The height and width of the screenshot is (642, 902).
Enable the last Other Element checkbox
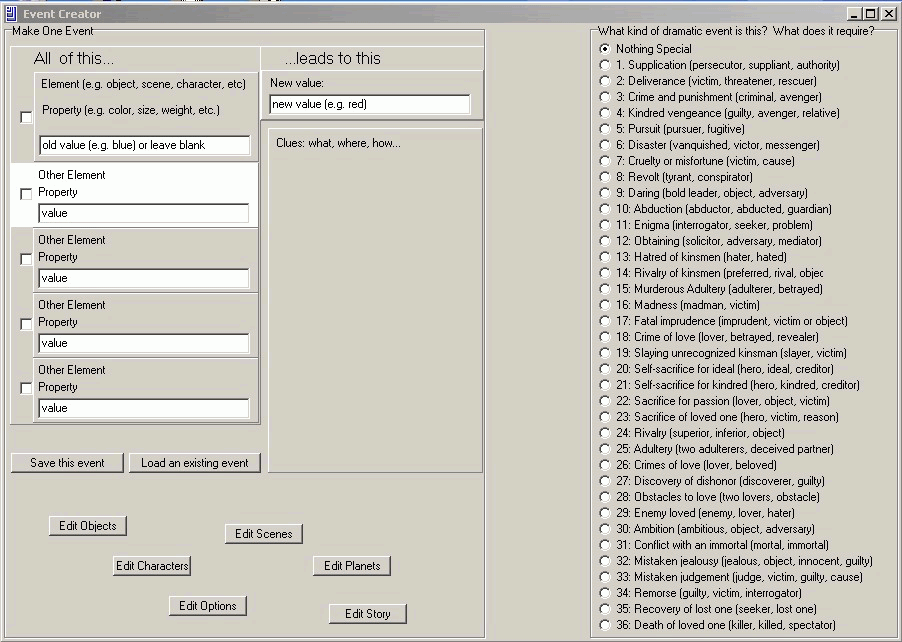26,389
